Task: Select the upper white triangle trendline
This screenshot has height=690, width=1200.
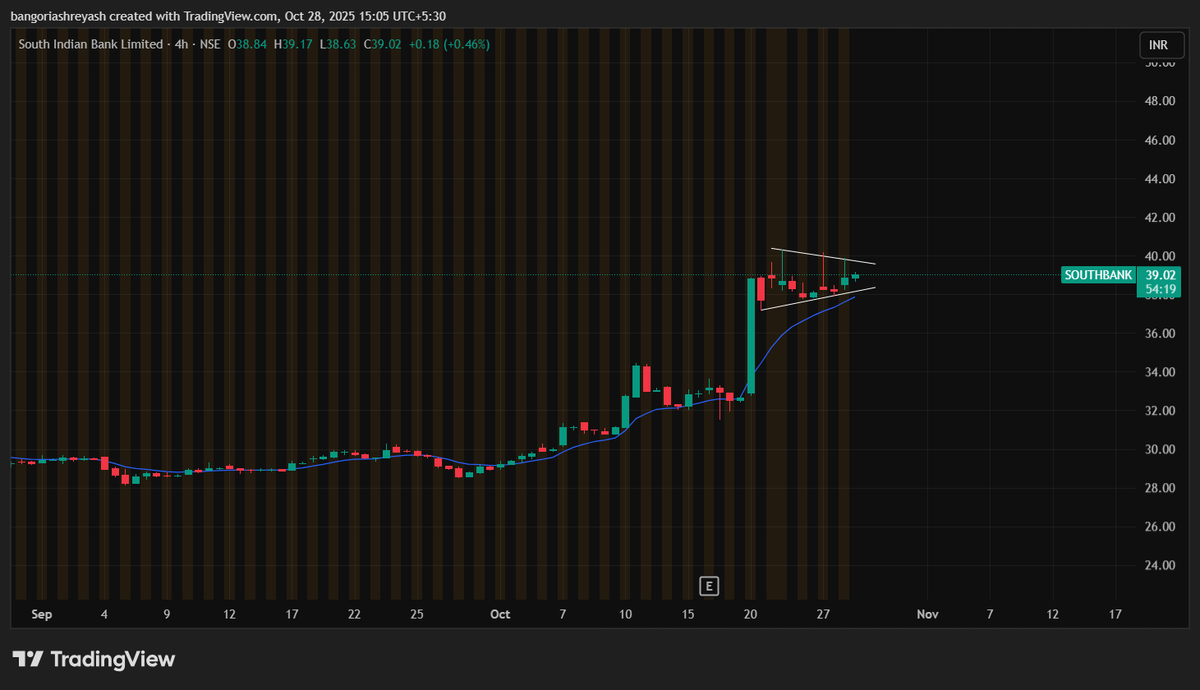Action: [x=823, y=256]
